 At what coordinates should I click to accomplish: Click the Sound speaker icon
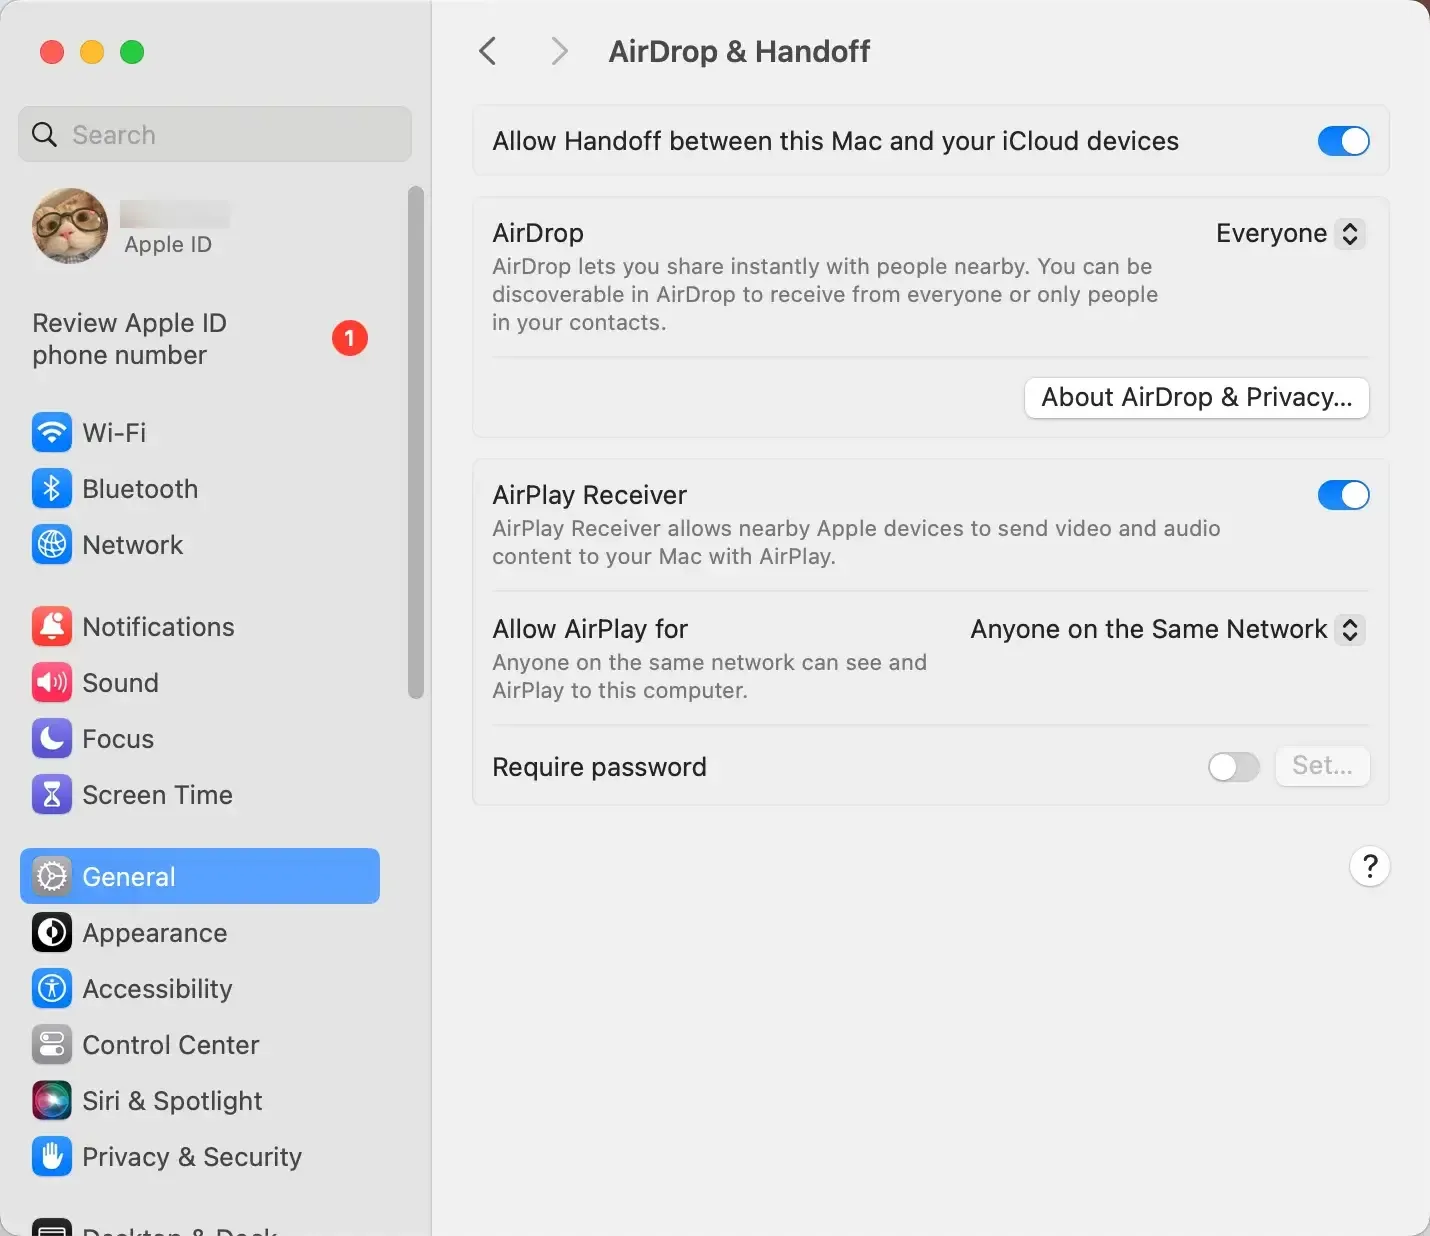(x=52, y=683)
